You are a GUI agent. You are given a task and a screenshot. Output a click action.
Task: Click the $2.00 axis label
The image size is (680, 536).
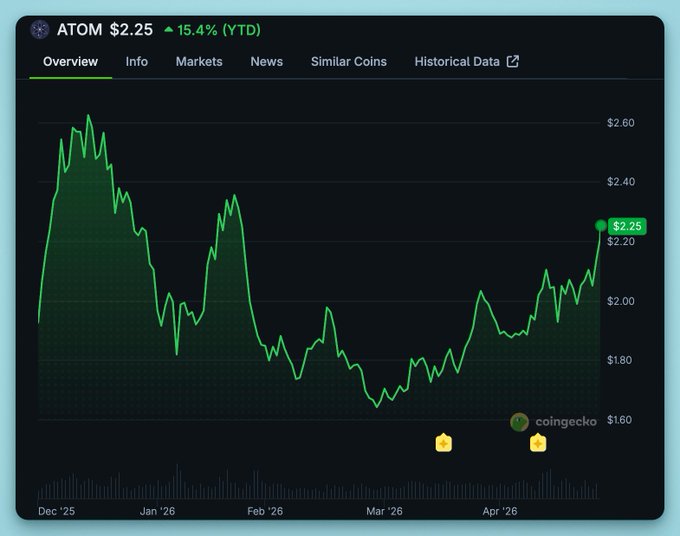click(621, 301)
